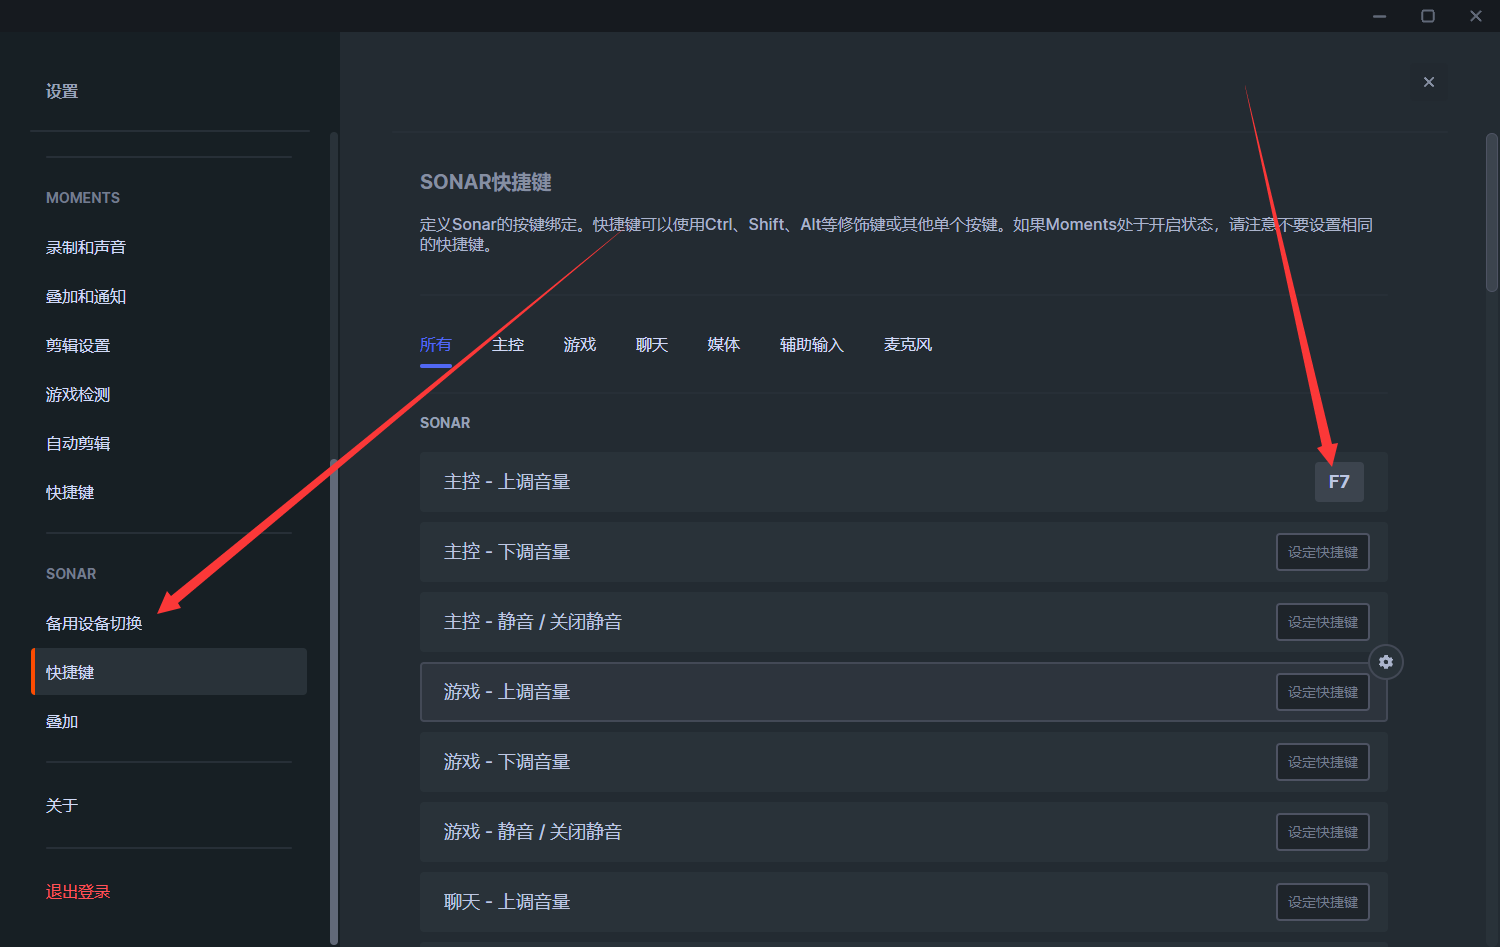
Task: Select the 主控 - 上调音量 row label
Action: [x=507, y=482]
